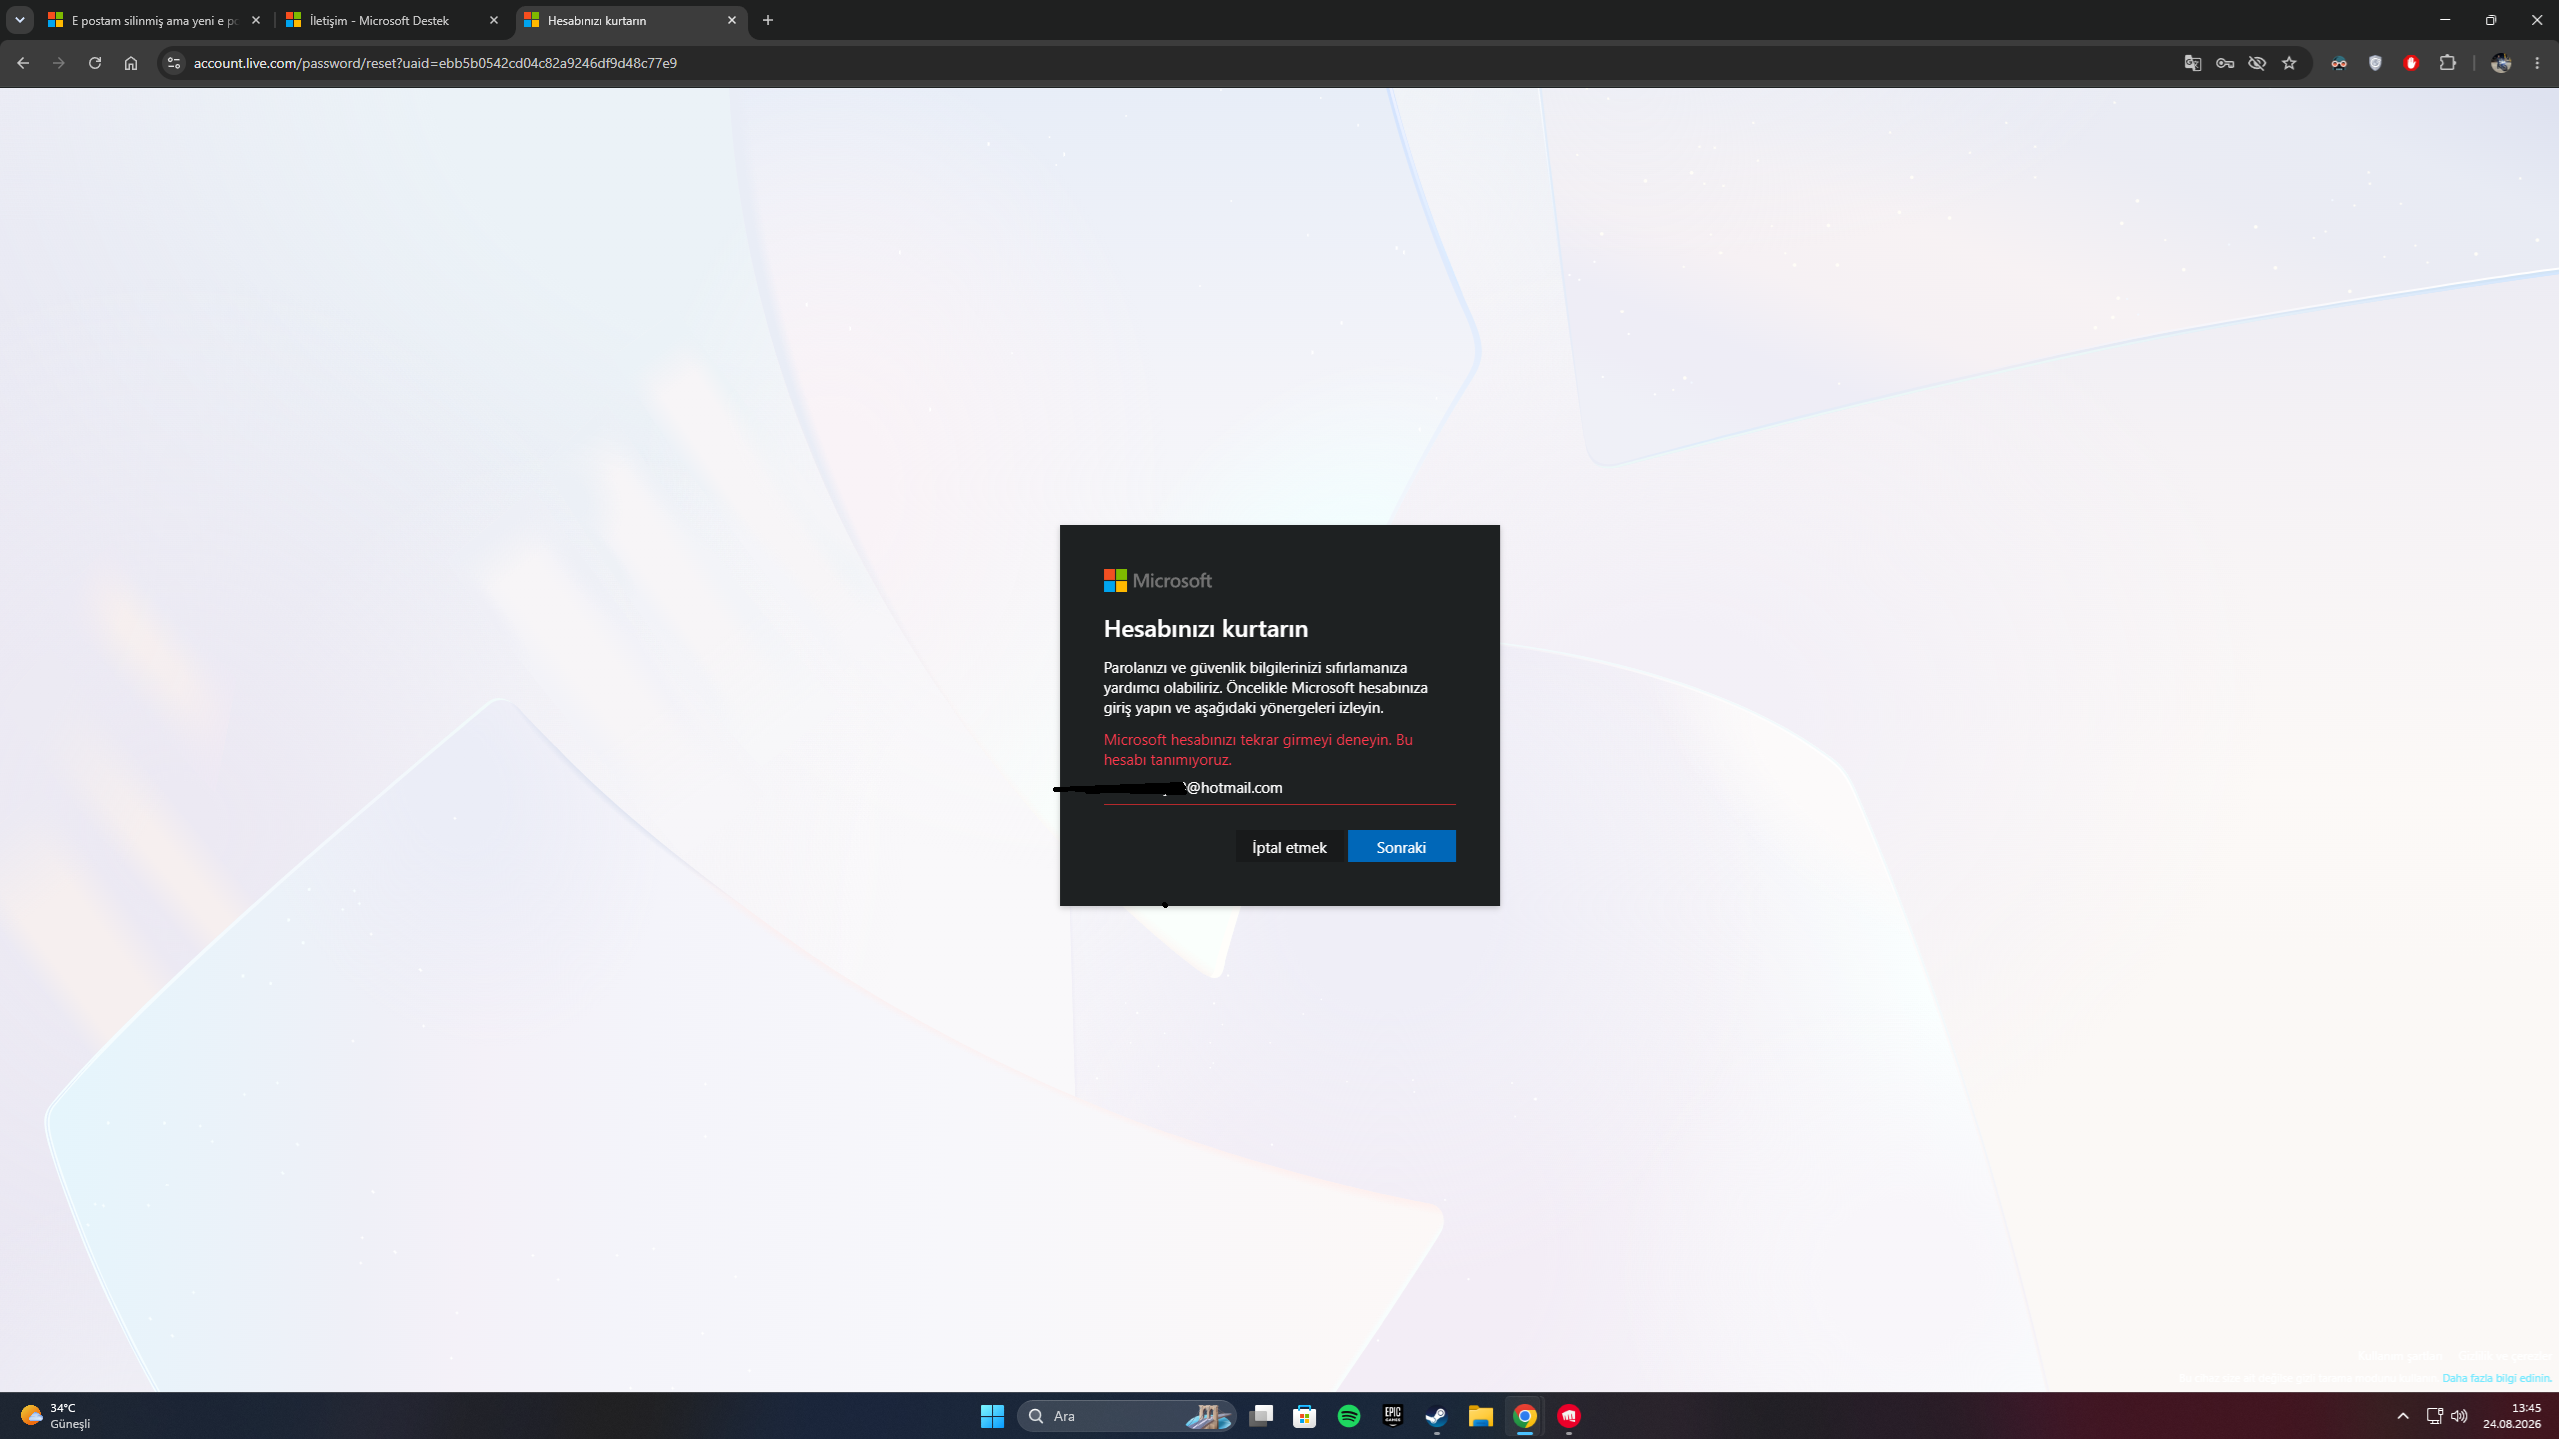The image size is (2559, 1439).
Task: Click the red 'Bu hesabı tanımıyoruz' error text
Action: (x=1258, y=750)
